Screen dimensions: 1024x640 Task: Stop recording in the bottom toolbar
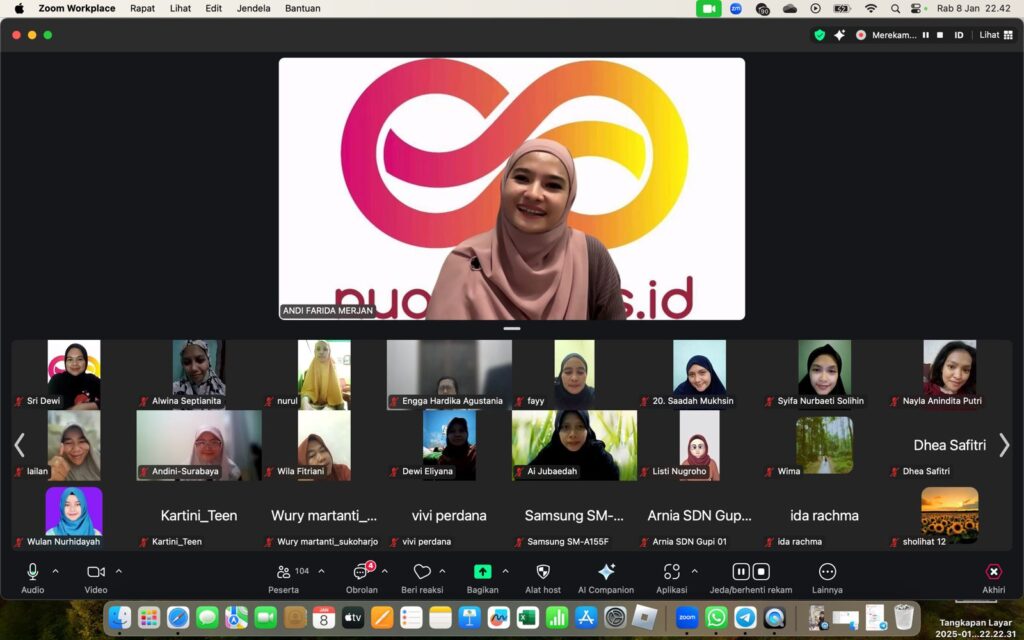click(x=761, y=571)
